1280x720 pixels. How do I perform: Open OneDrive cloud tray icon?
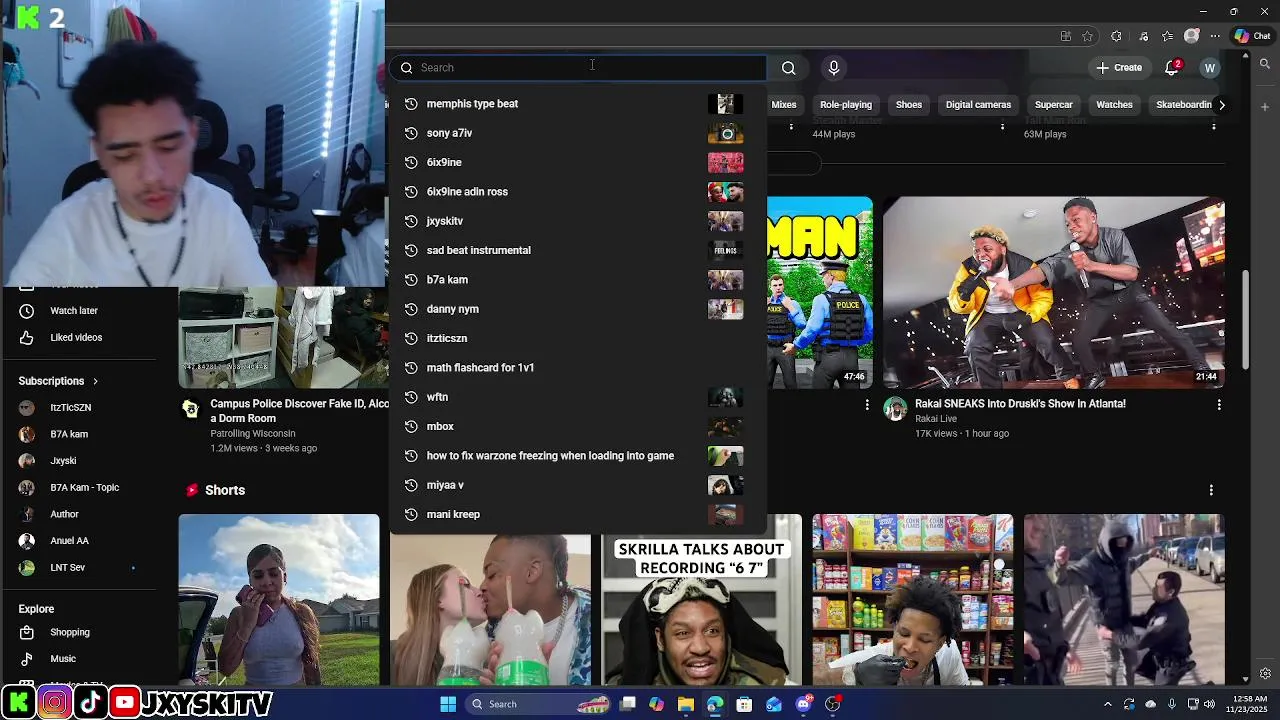click(1150, 704)
